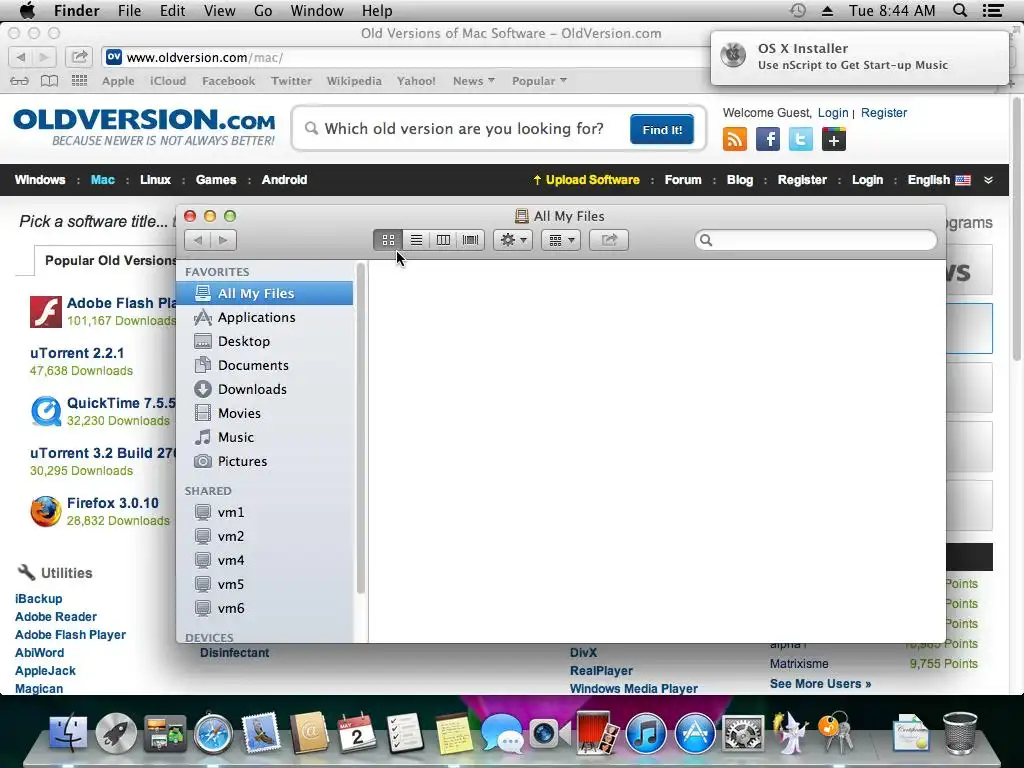
Task: Click the Time Machine menu bar icon
Action: [x=797, y=10]
